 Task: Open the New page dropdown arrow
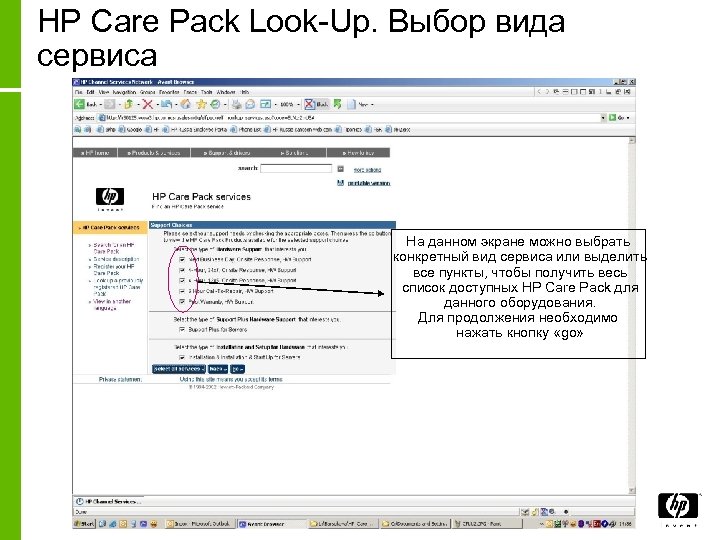tap(372, 105)
